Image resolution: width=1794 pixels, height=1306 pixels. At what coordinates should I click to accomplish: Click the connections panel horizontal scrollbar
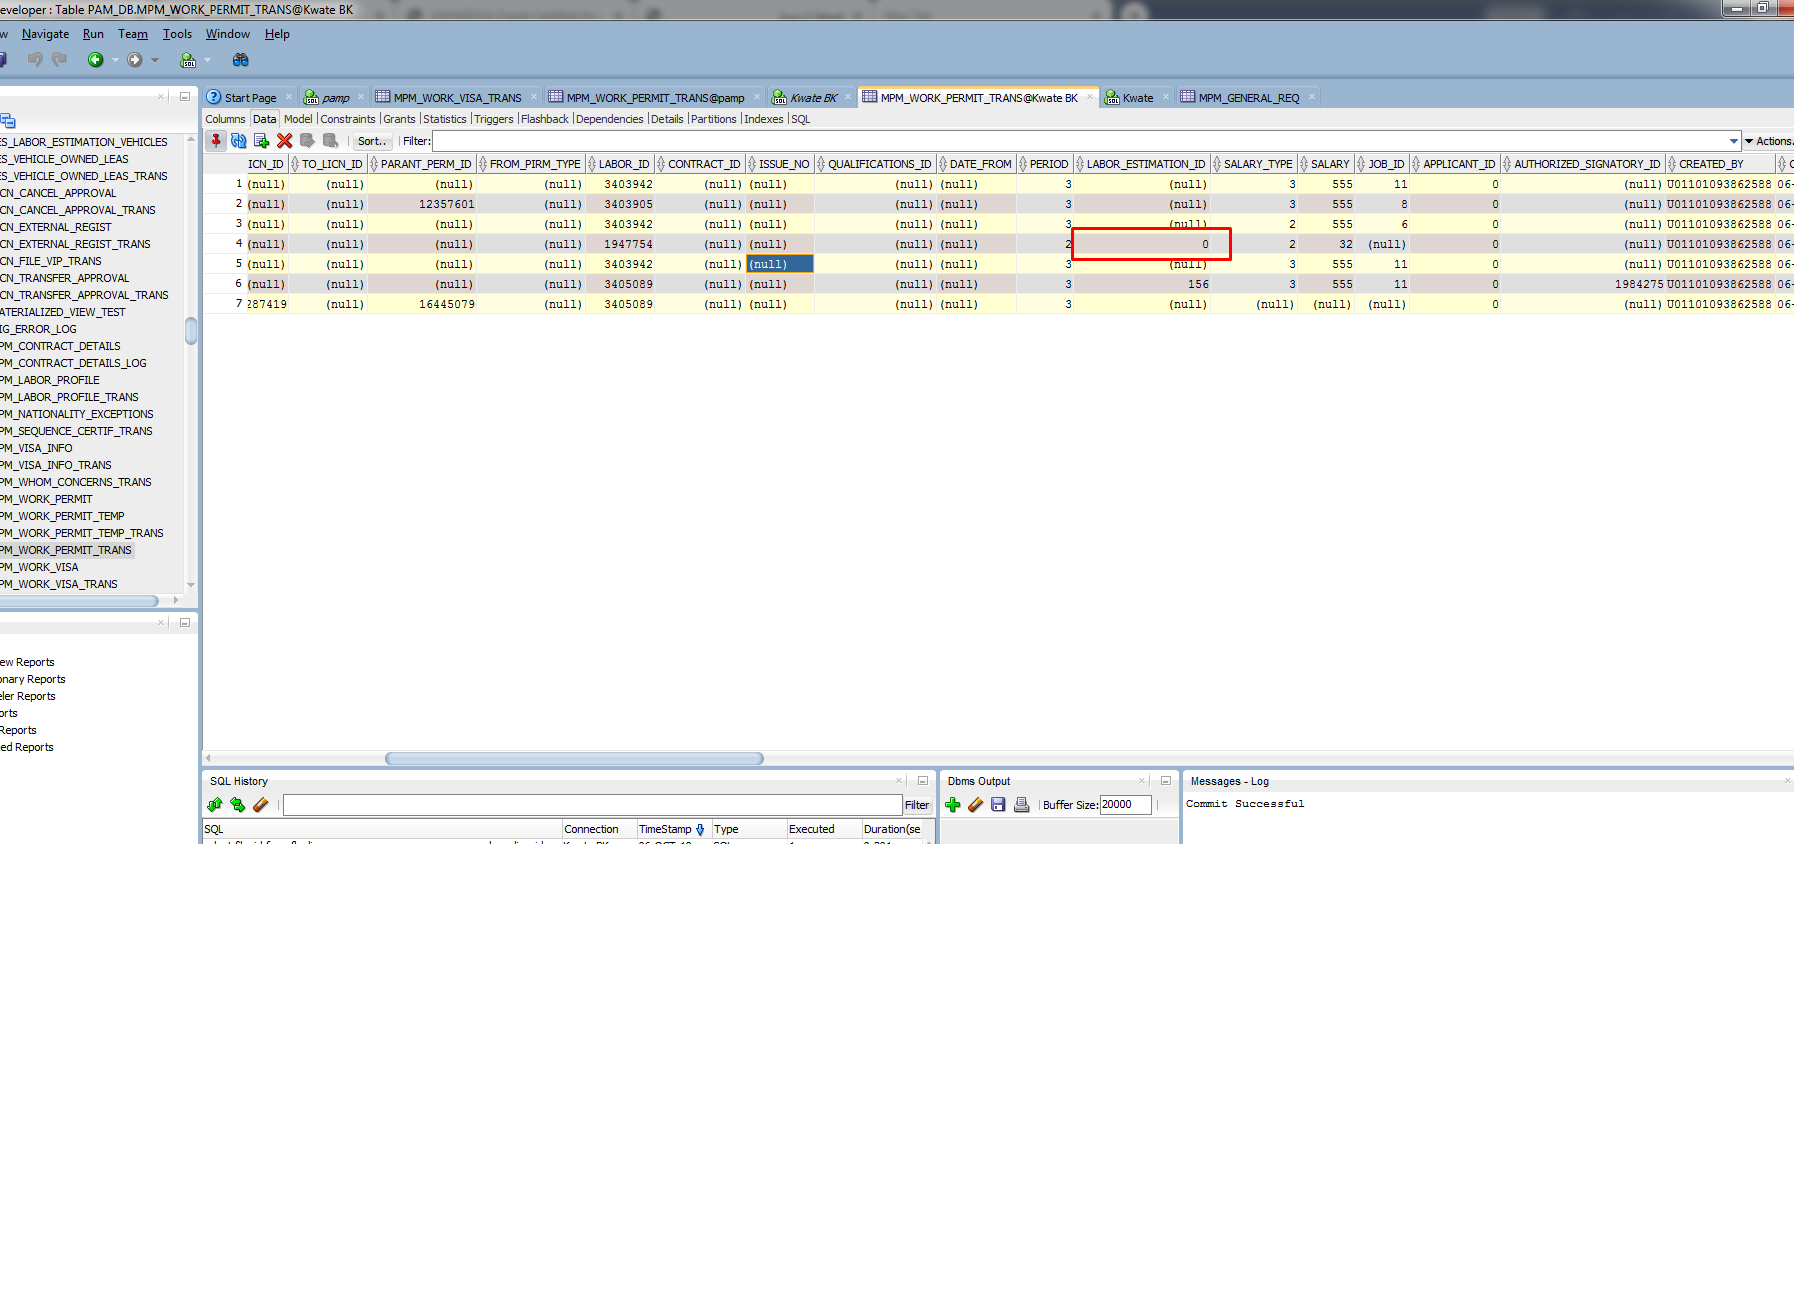click(79, 601)
